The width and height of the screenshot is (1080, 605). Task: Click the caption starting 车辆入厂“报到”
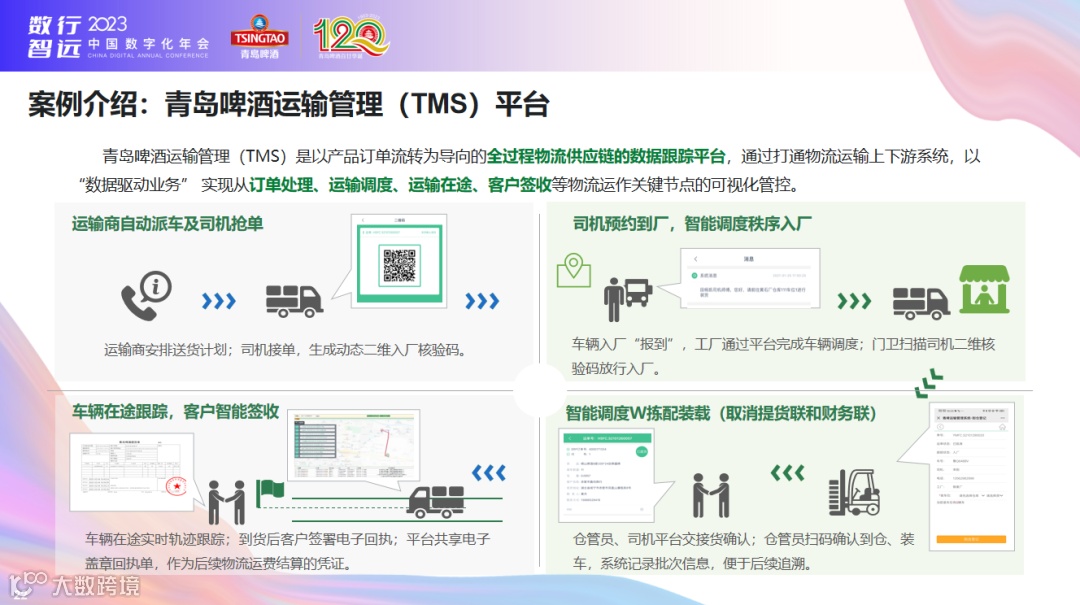click(783, 356)
